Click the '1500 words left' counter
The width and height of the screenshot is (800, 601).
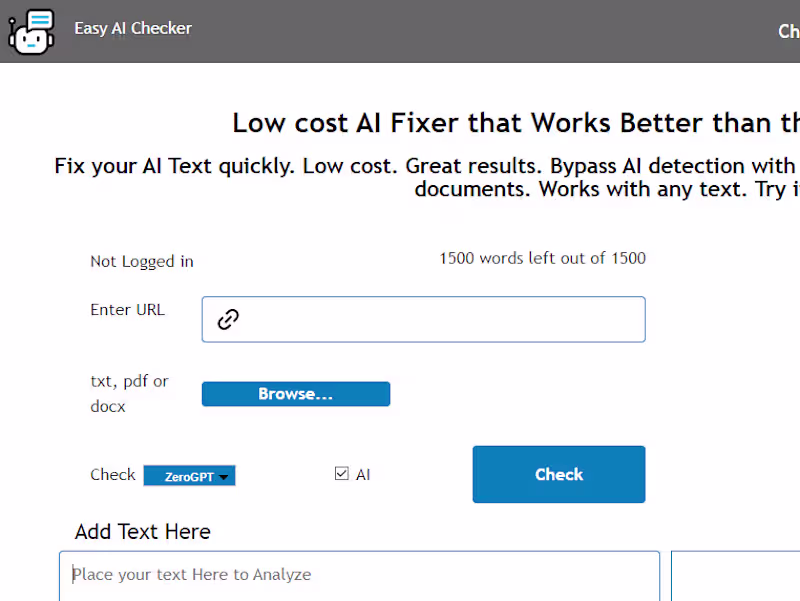542,258
